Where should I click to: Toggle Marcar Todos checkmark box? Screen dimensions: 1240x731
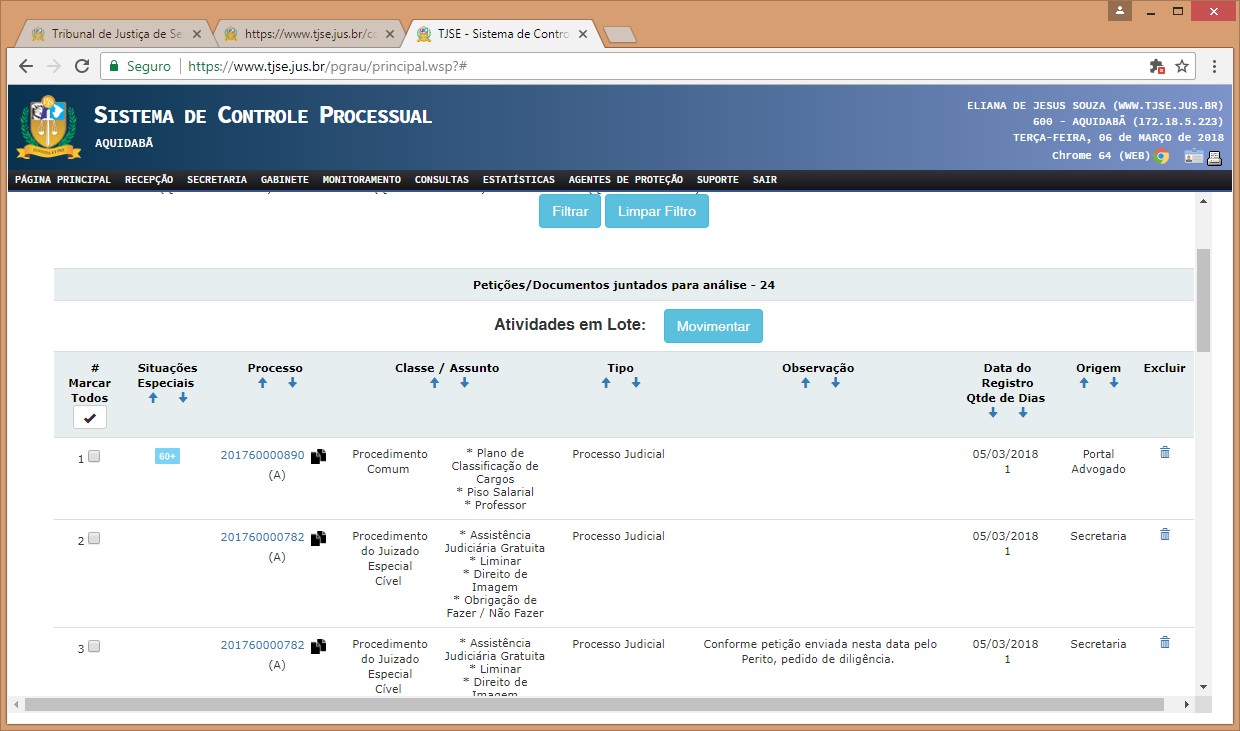point(90,417)
